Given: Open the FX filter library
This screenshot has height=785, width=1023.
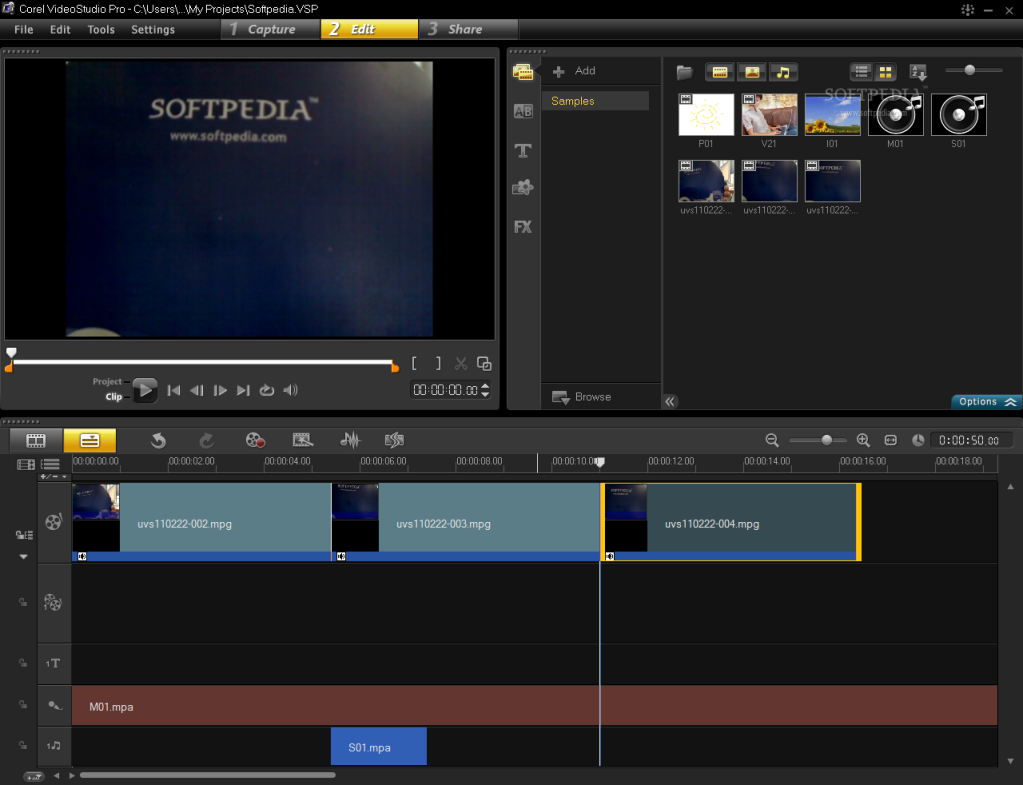Looking at the screenshot, I should click(x=522, y=227).
